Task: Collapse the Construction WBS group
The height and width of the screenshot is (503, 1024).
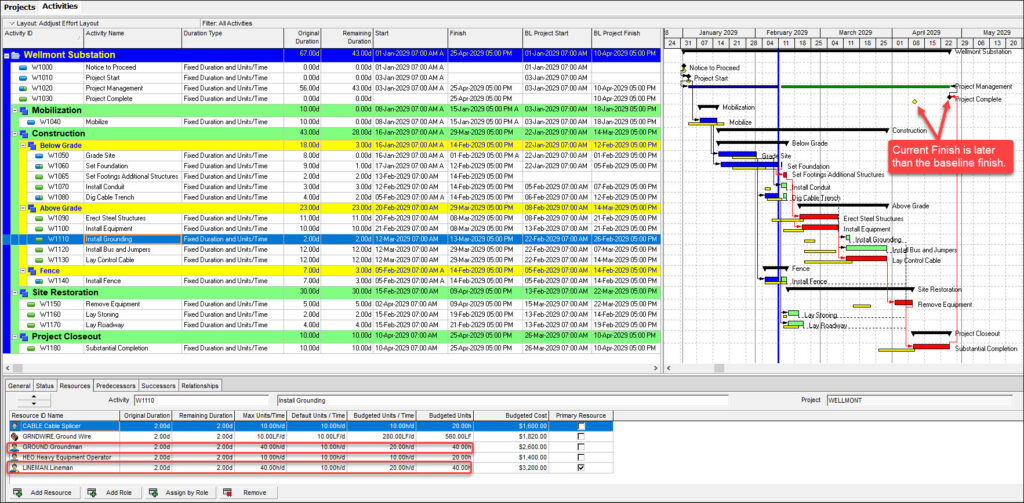Action: tap(13, 133)
